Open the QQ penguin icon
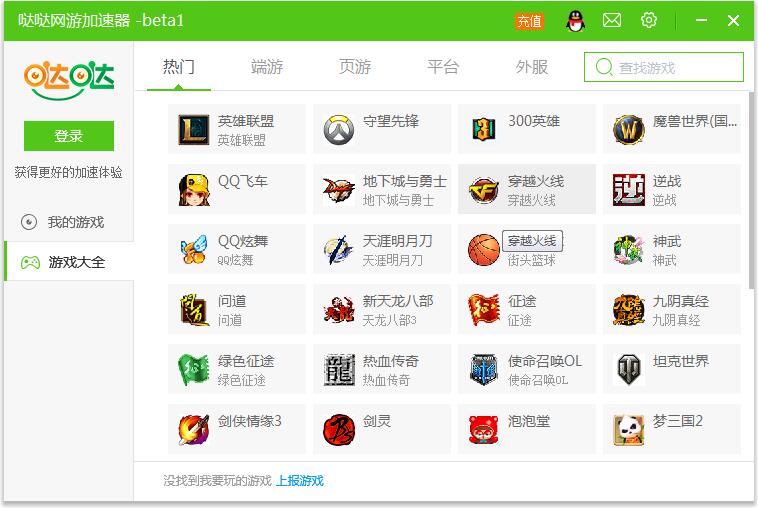The image size is (758, 508). (x=575, y=21)
